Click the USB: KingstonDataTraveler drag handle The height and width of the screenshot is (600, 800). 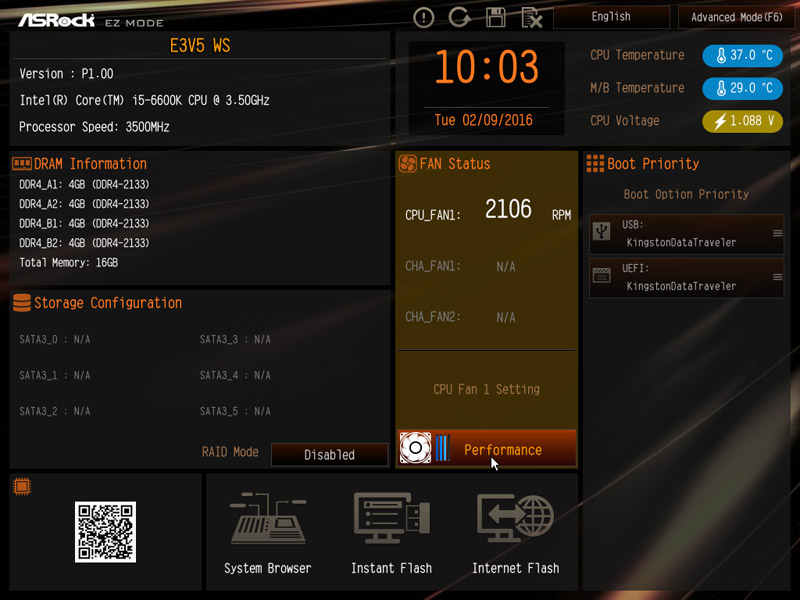pos(778,233)
